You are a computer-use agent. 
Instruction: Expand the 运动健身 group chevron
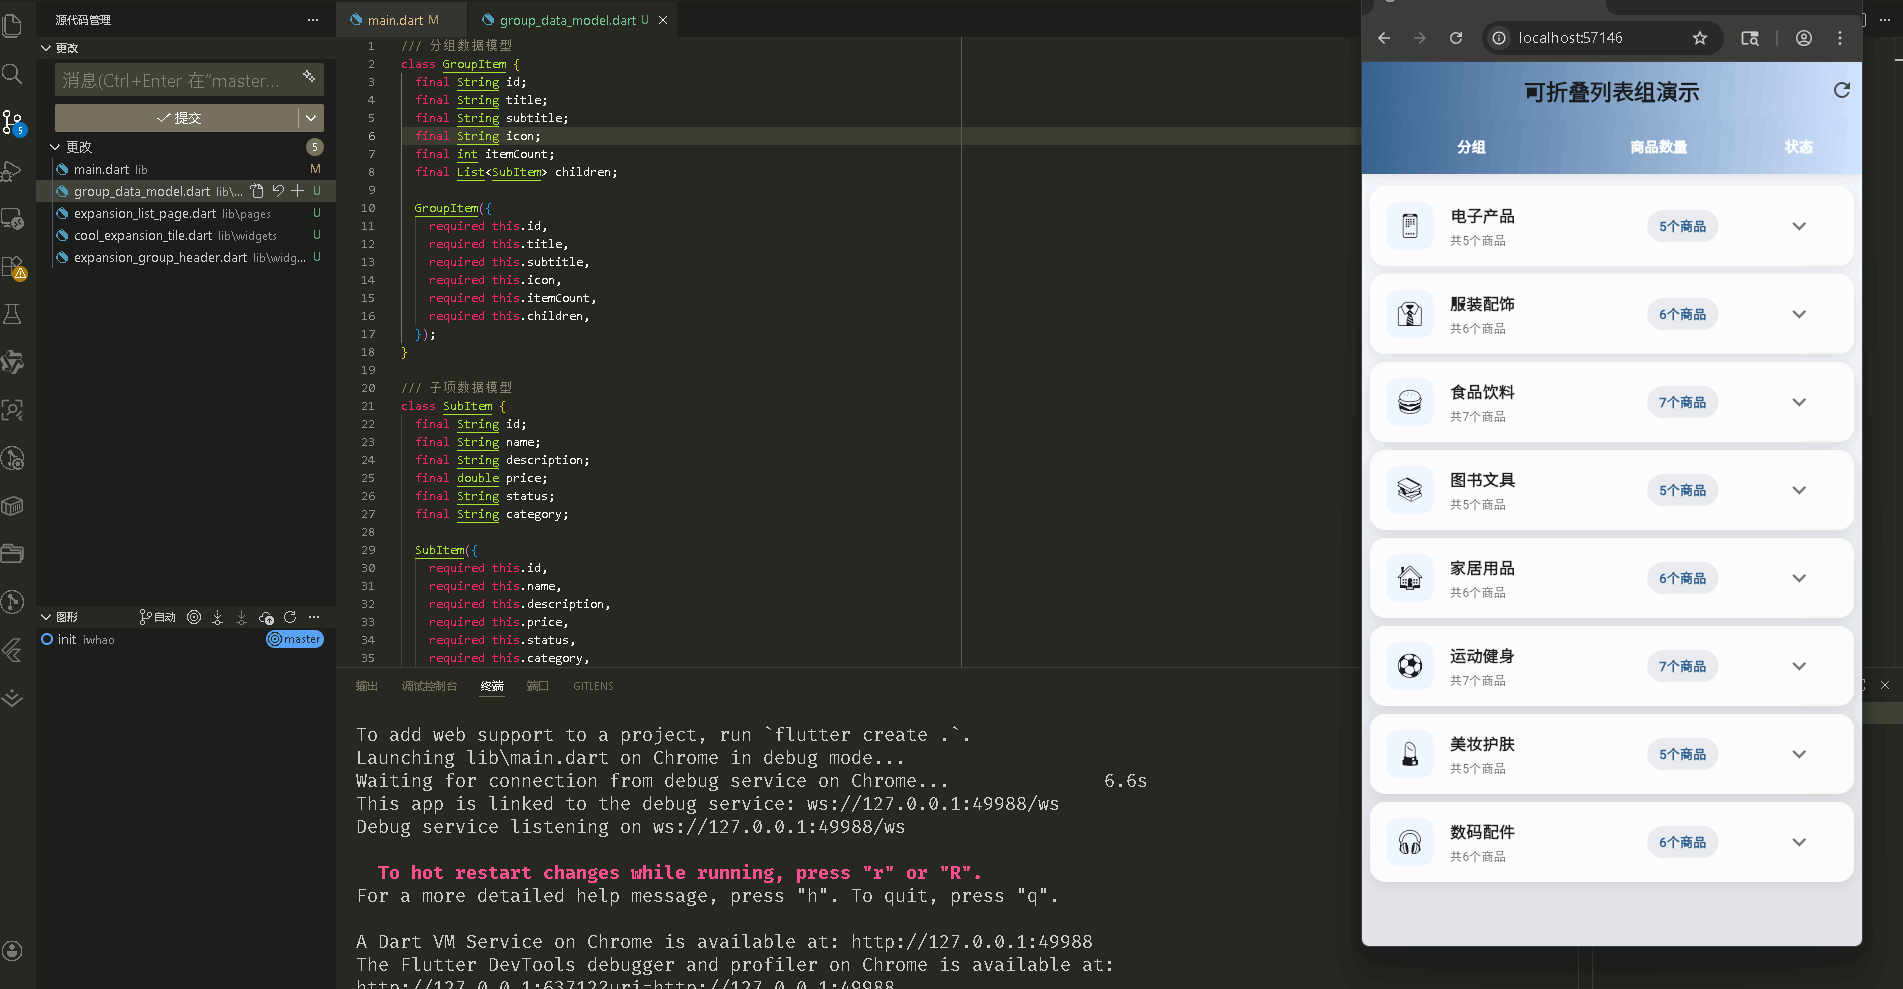pyautogui.click(x=1799, y=666)
